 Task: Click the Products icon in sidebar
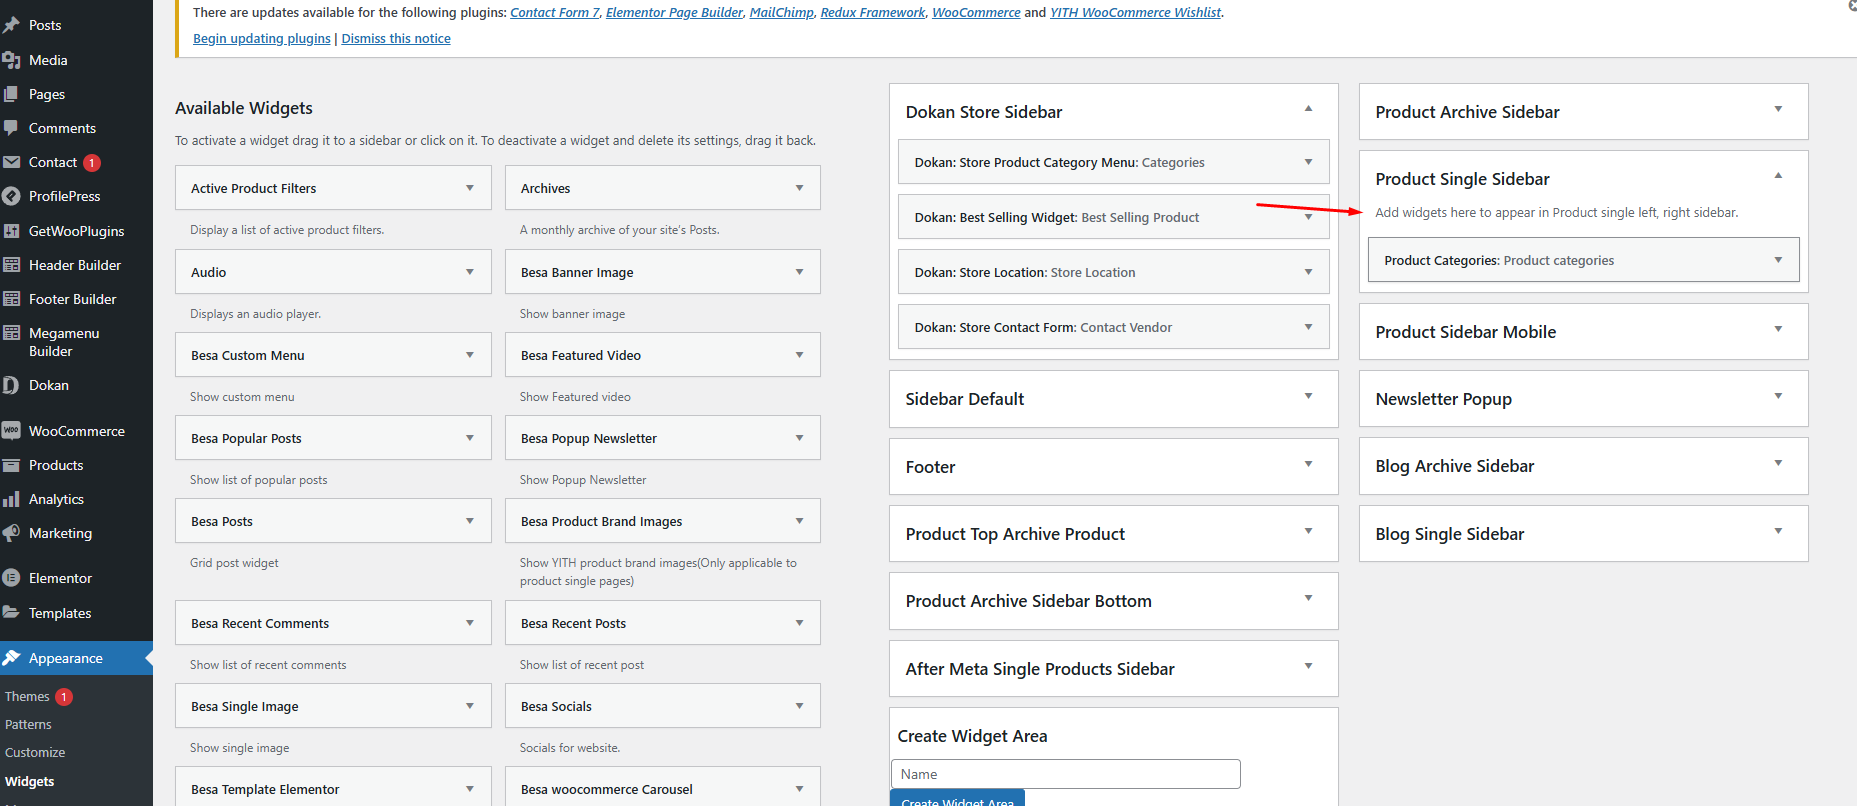click(x=11, y=465)
